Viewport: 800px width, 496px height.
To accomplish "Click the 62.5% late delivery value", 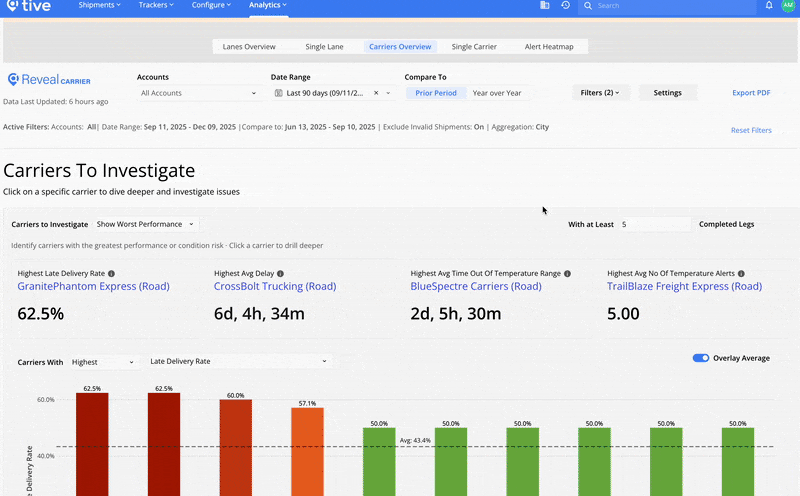I will click(41, 313).
